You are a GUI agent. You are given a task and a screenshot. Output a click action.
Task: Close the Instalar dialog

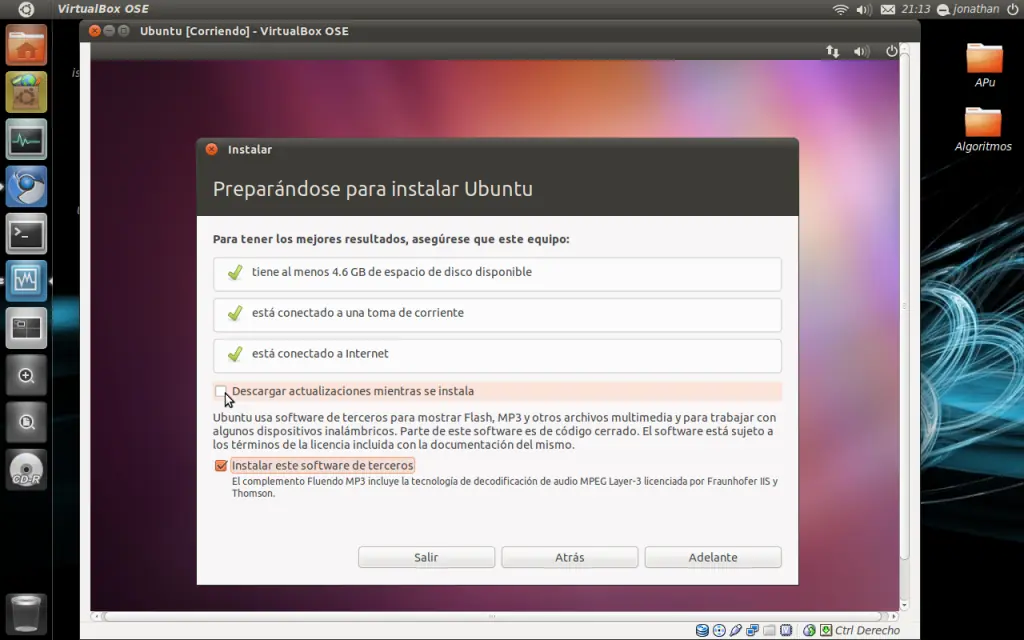pyautogui.click(x=212, y=150)
